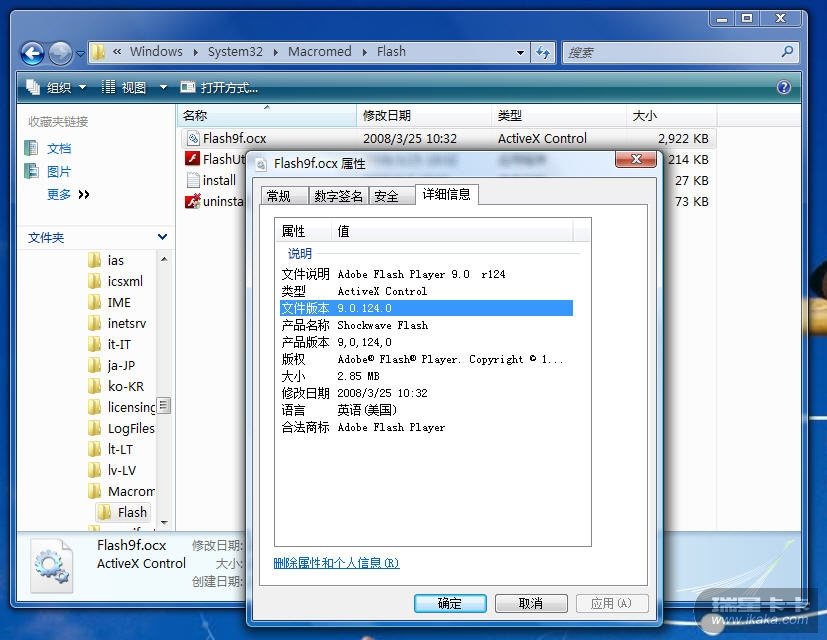
Task: Switch to the 数字签名 tab
Action: point(338,196)
